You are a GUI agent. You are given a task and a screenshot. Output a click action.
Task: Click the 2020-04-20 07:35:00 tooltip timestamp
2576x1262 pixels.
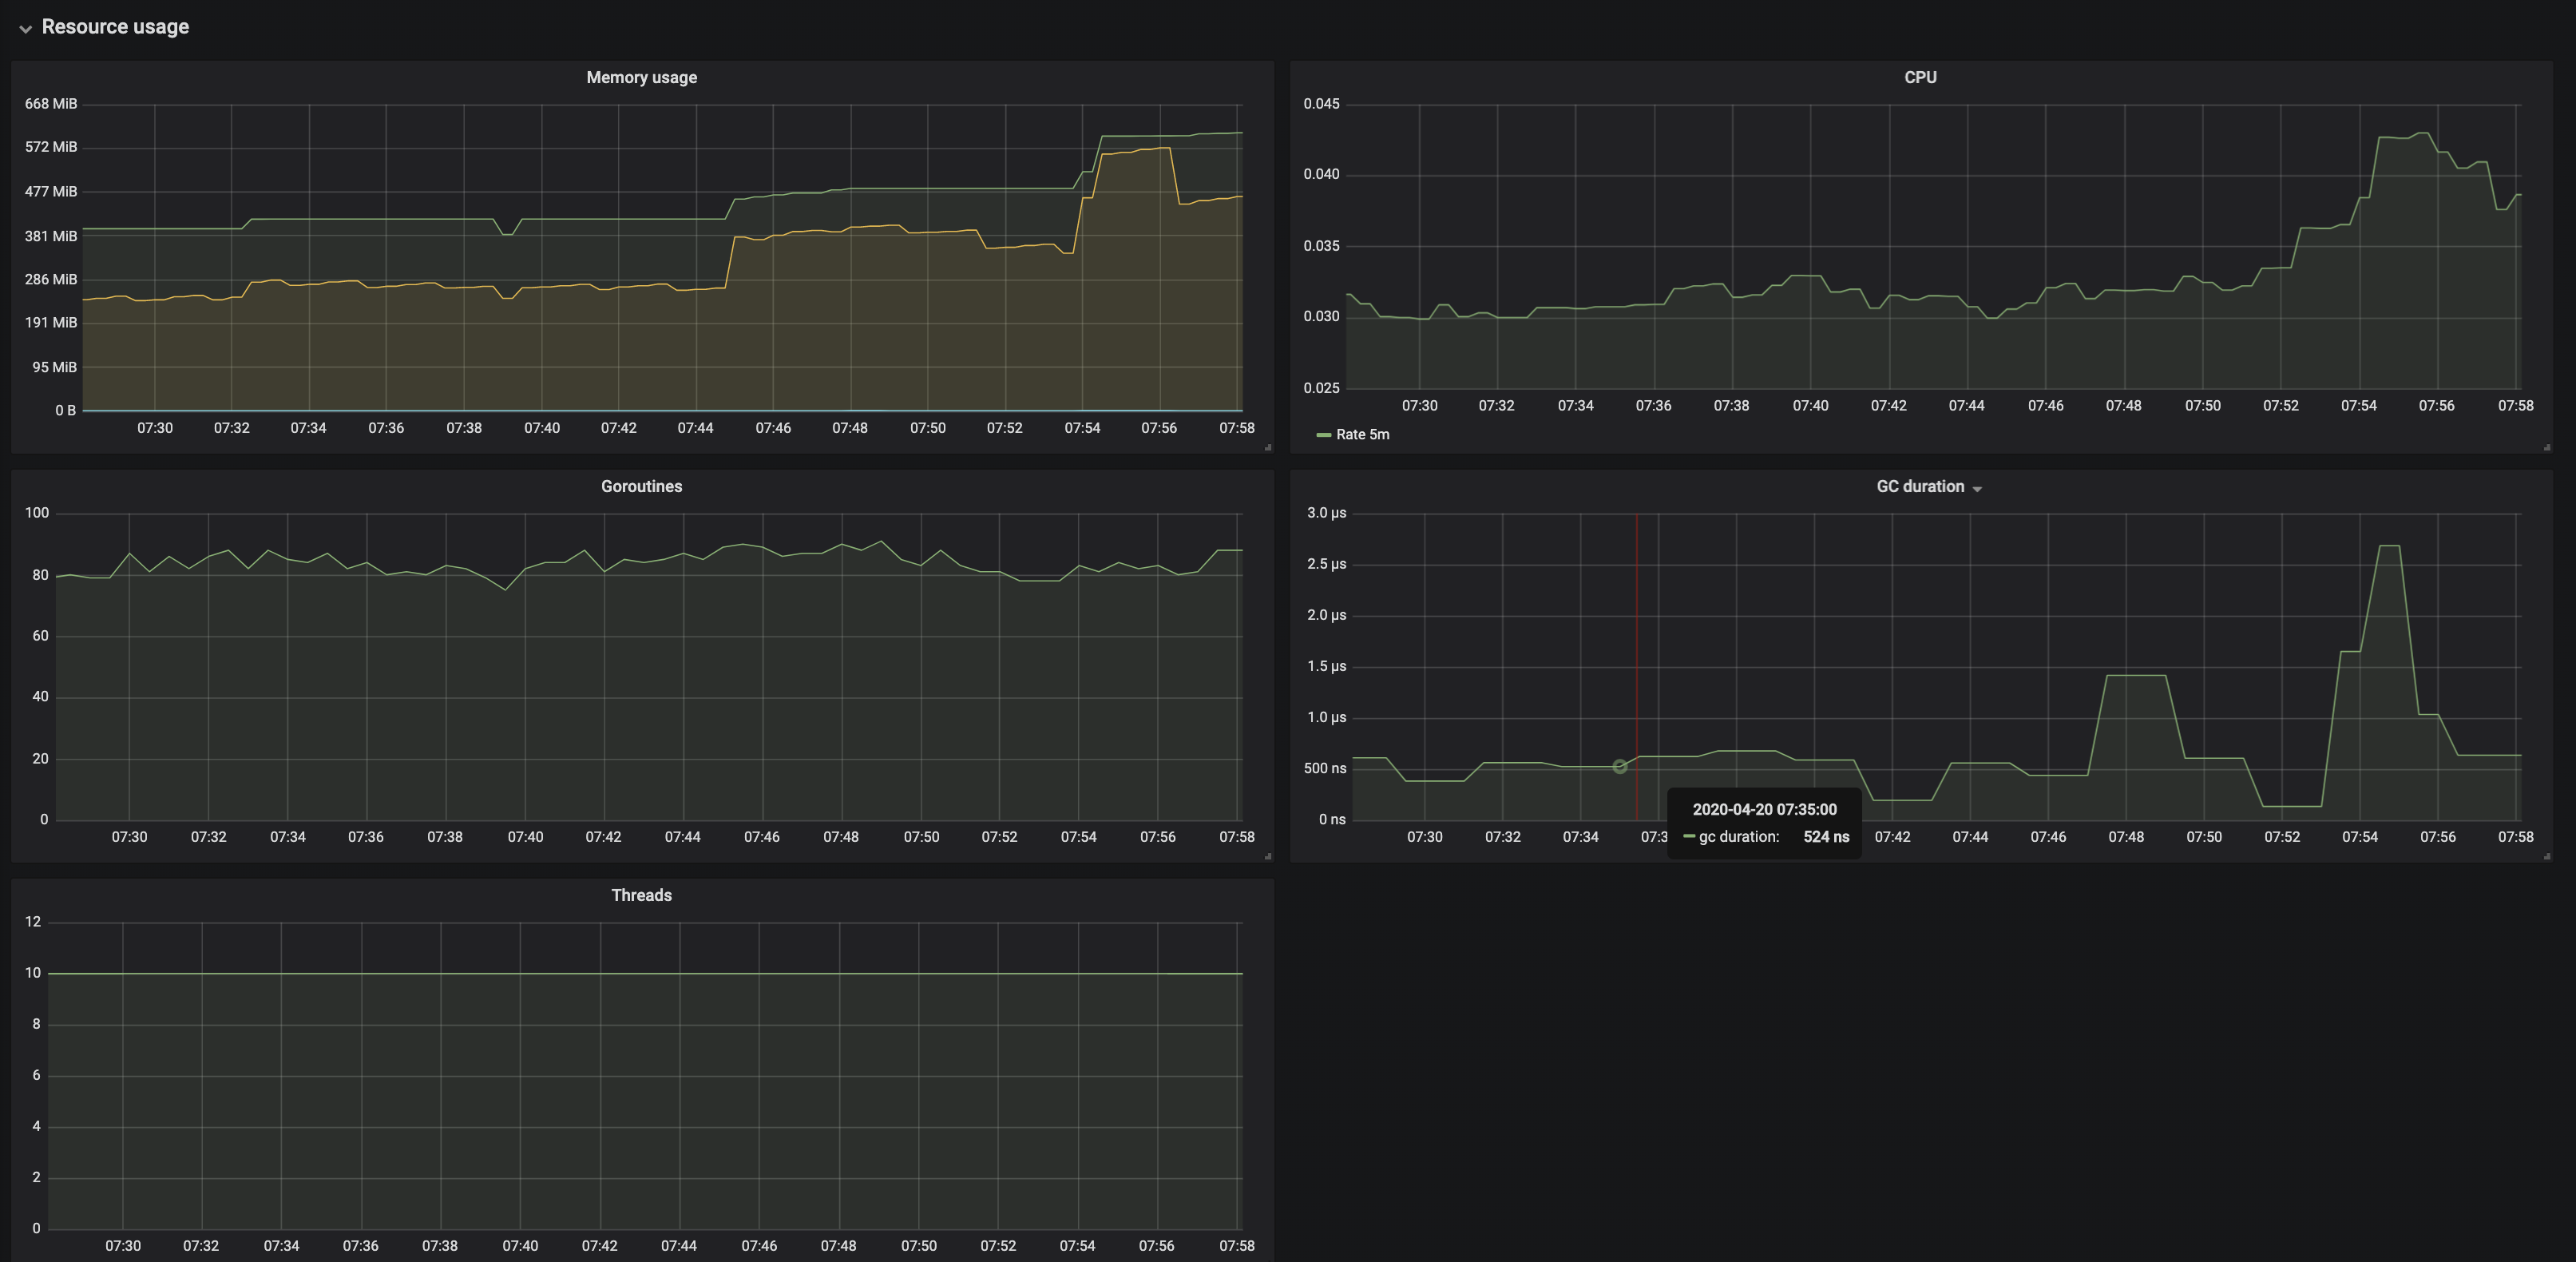pyautogui.click(x=1764, y=810)
